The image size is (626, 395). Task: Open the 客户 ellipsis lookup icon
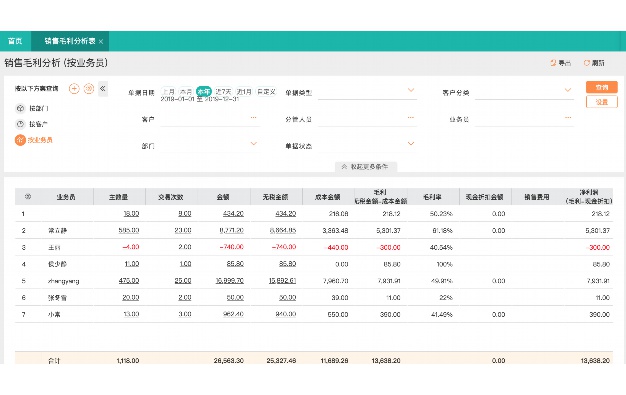tap(254, 118)
